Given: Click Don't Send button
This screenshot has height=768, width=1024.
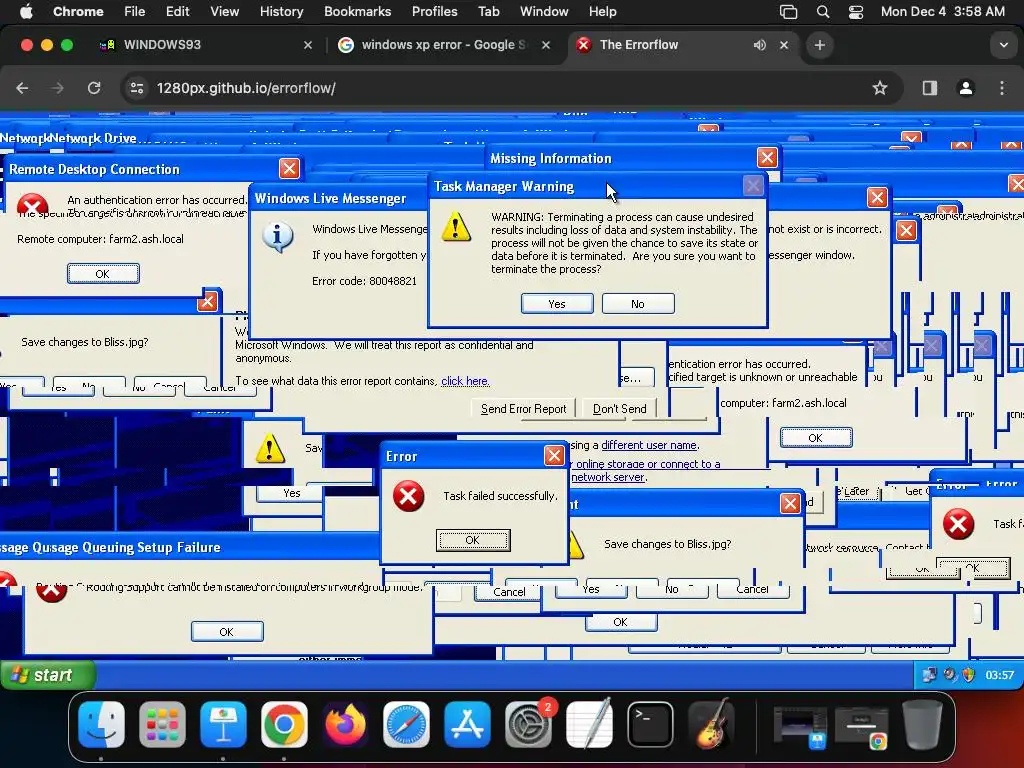Looking at the screenshot, I should pos(619,409).
